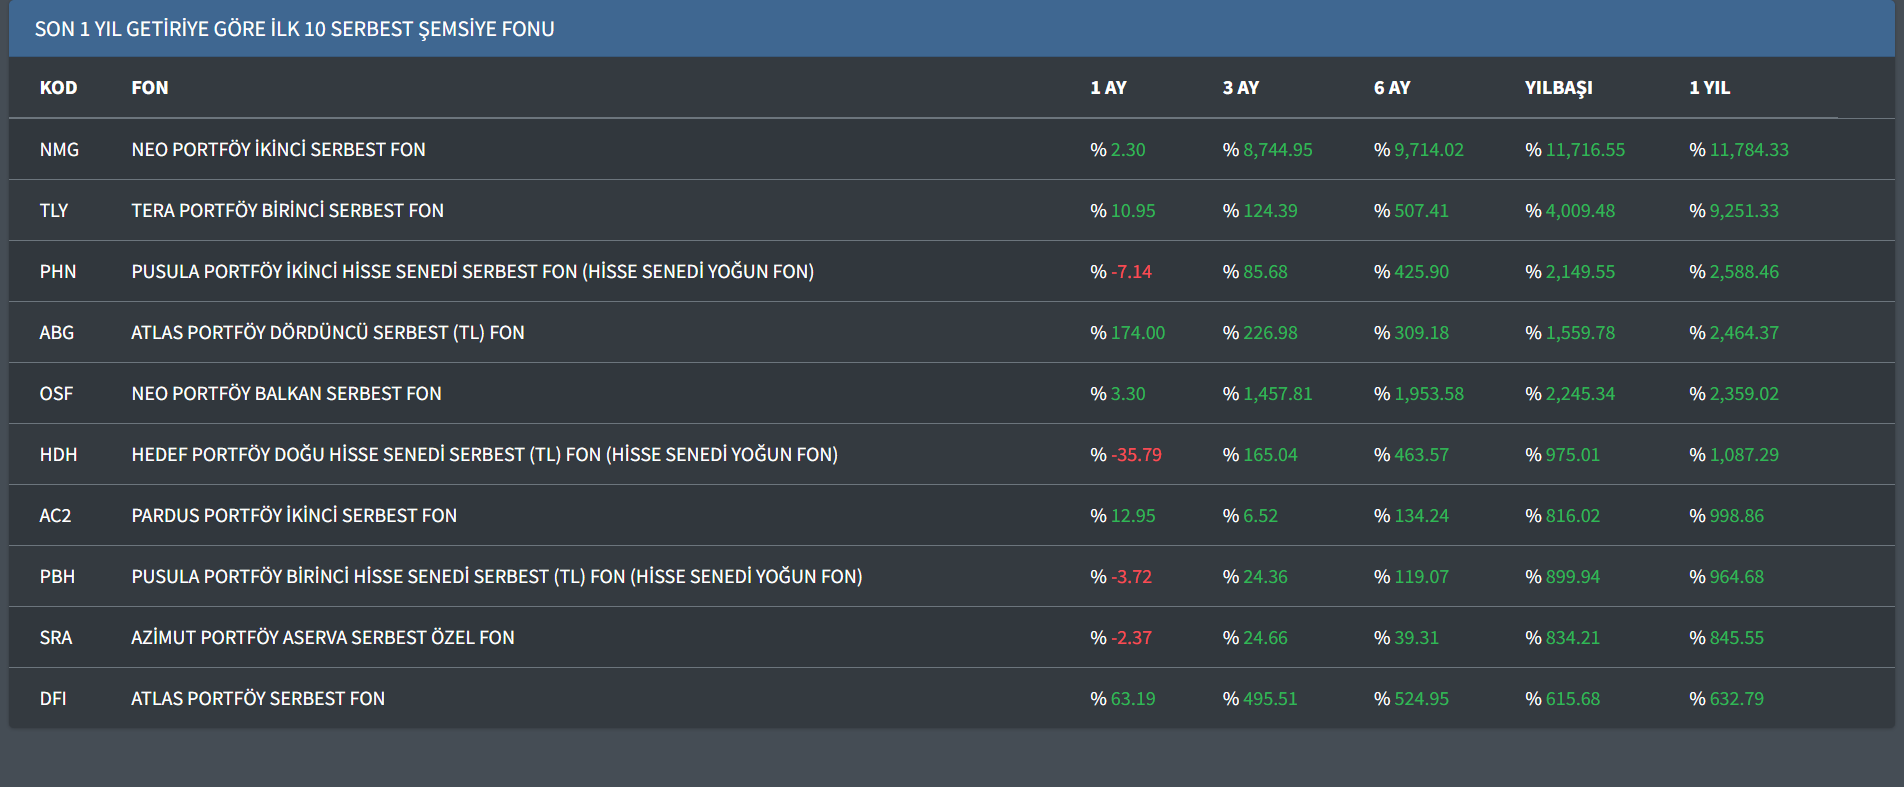The width and height of the screenshot is (1904, 787).
Task: Sort by the 6 AY column header
Action: (1391, 88)
